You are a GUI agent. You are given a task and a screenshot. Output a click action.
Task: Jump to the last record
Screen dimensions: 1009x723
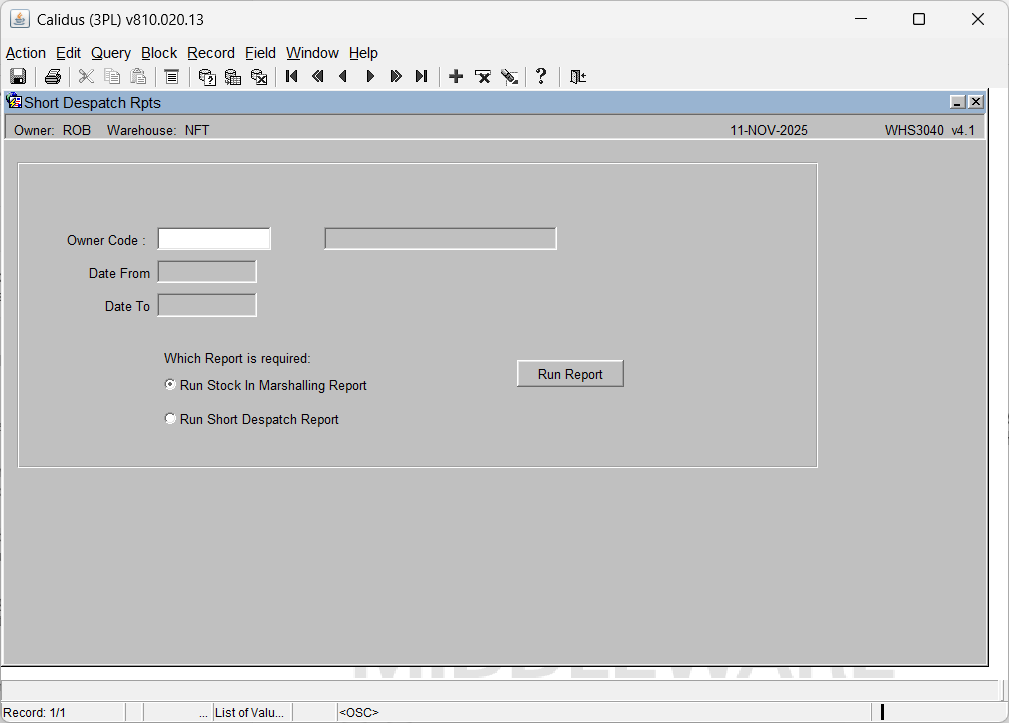pyautogui.click(x=421, y=77)
